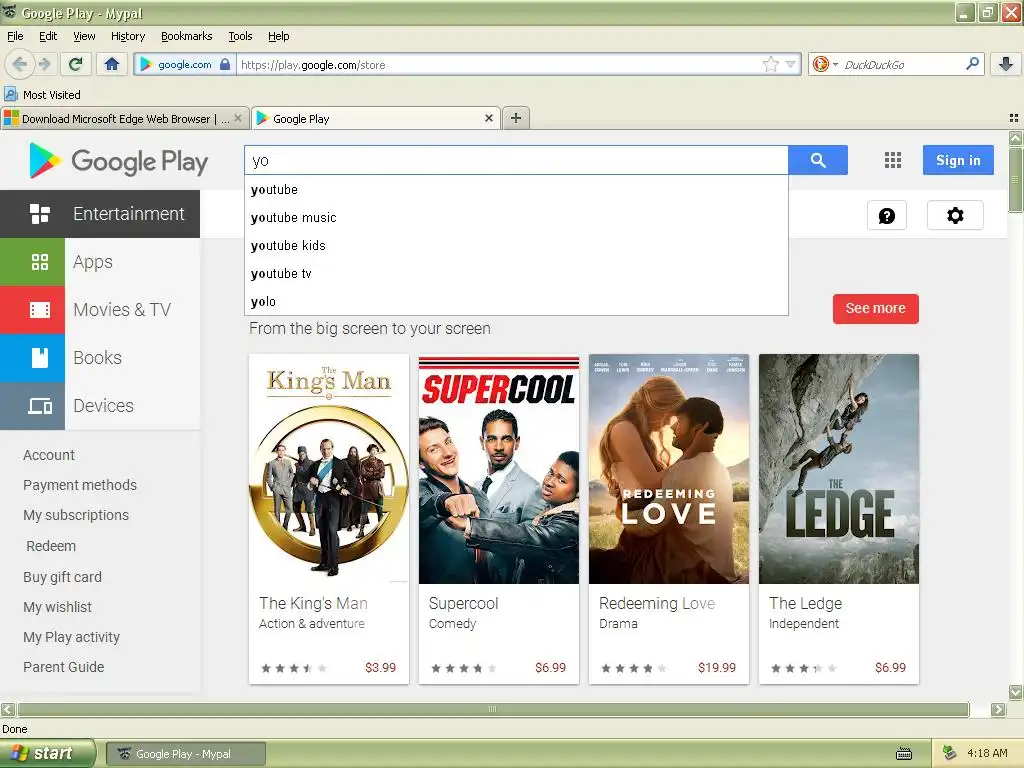Open My subscriptions link

[76, 515]
